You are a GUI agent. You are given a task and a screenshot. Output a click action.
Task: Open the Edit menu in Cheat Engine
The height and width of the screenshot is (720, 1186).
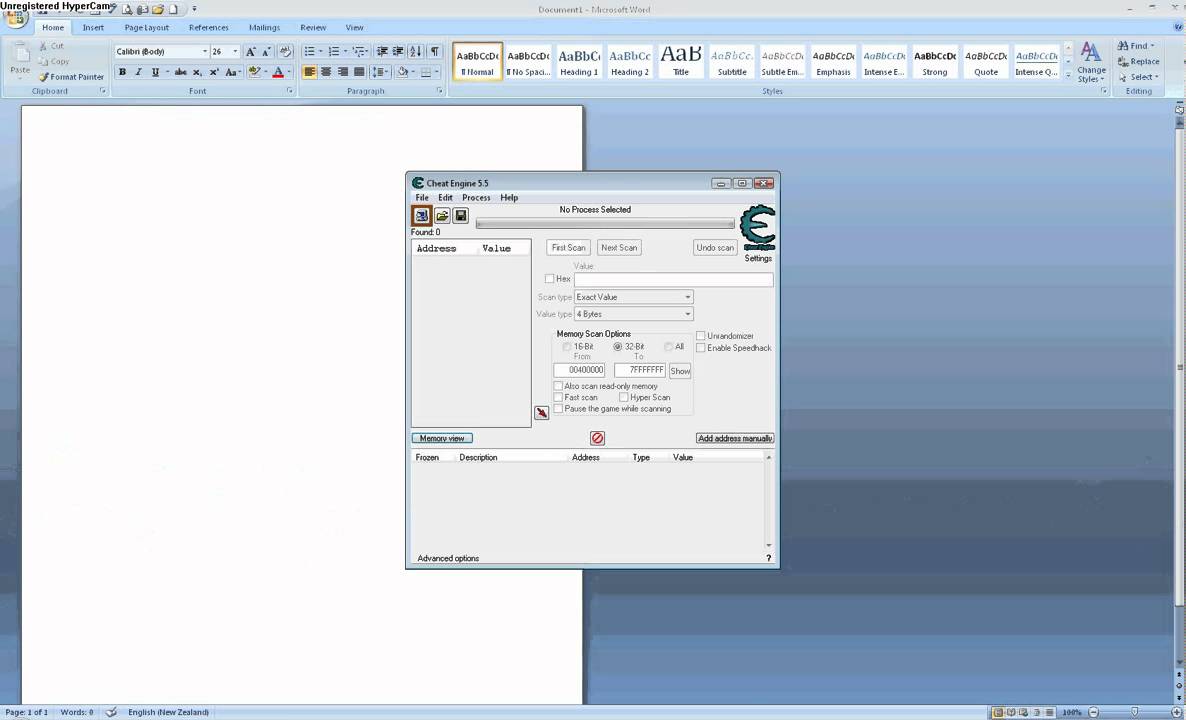(446, 197)
